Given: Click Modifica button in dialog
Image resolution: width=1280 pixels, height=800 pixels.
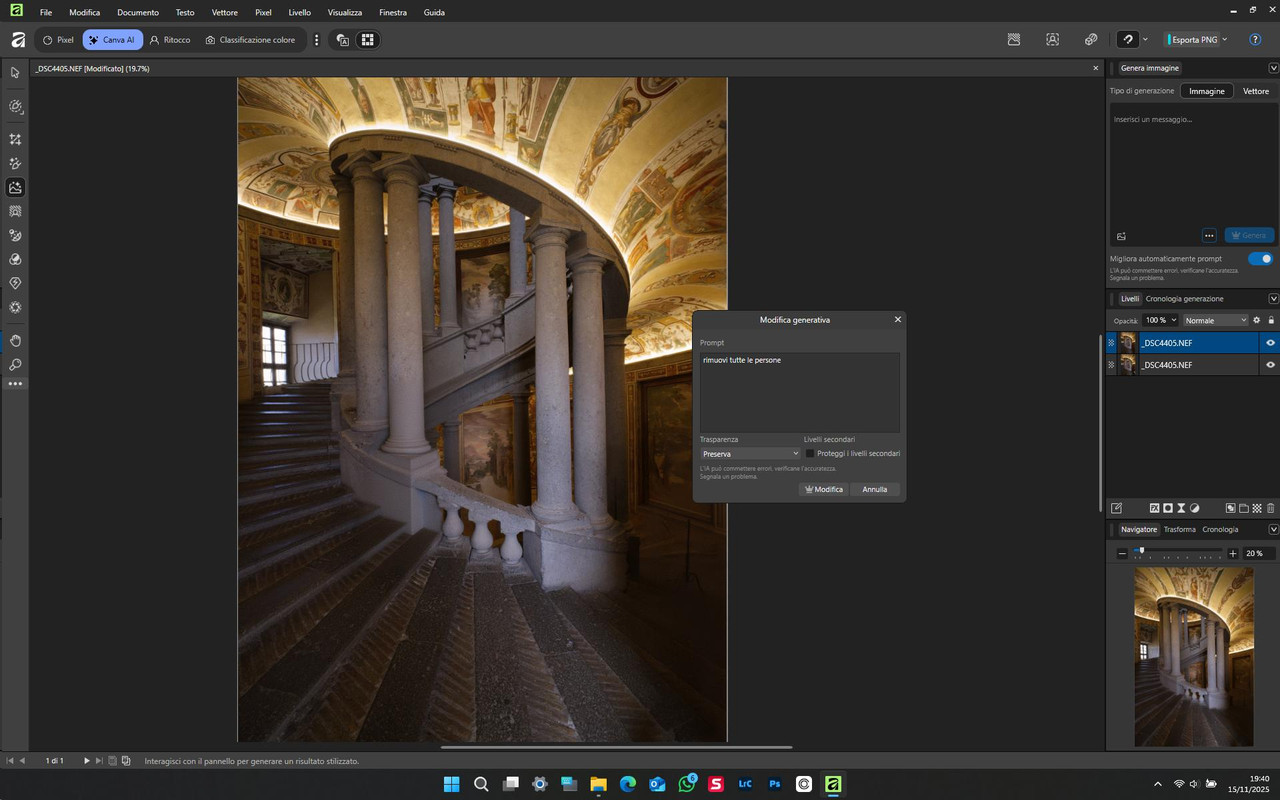Looking at the screenshot, I should click(x=825, y=489).
